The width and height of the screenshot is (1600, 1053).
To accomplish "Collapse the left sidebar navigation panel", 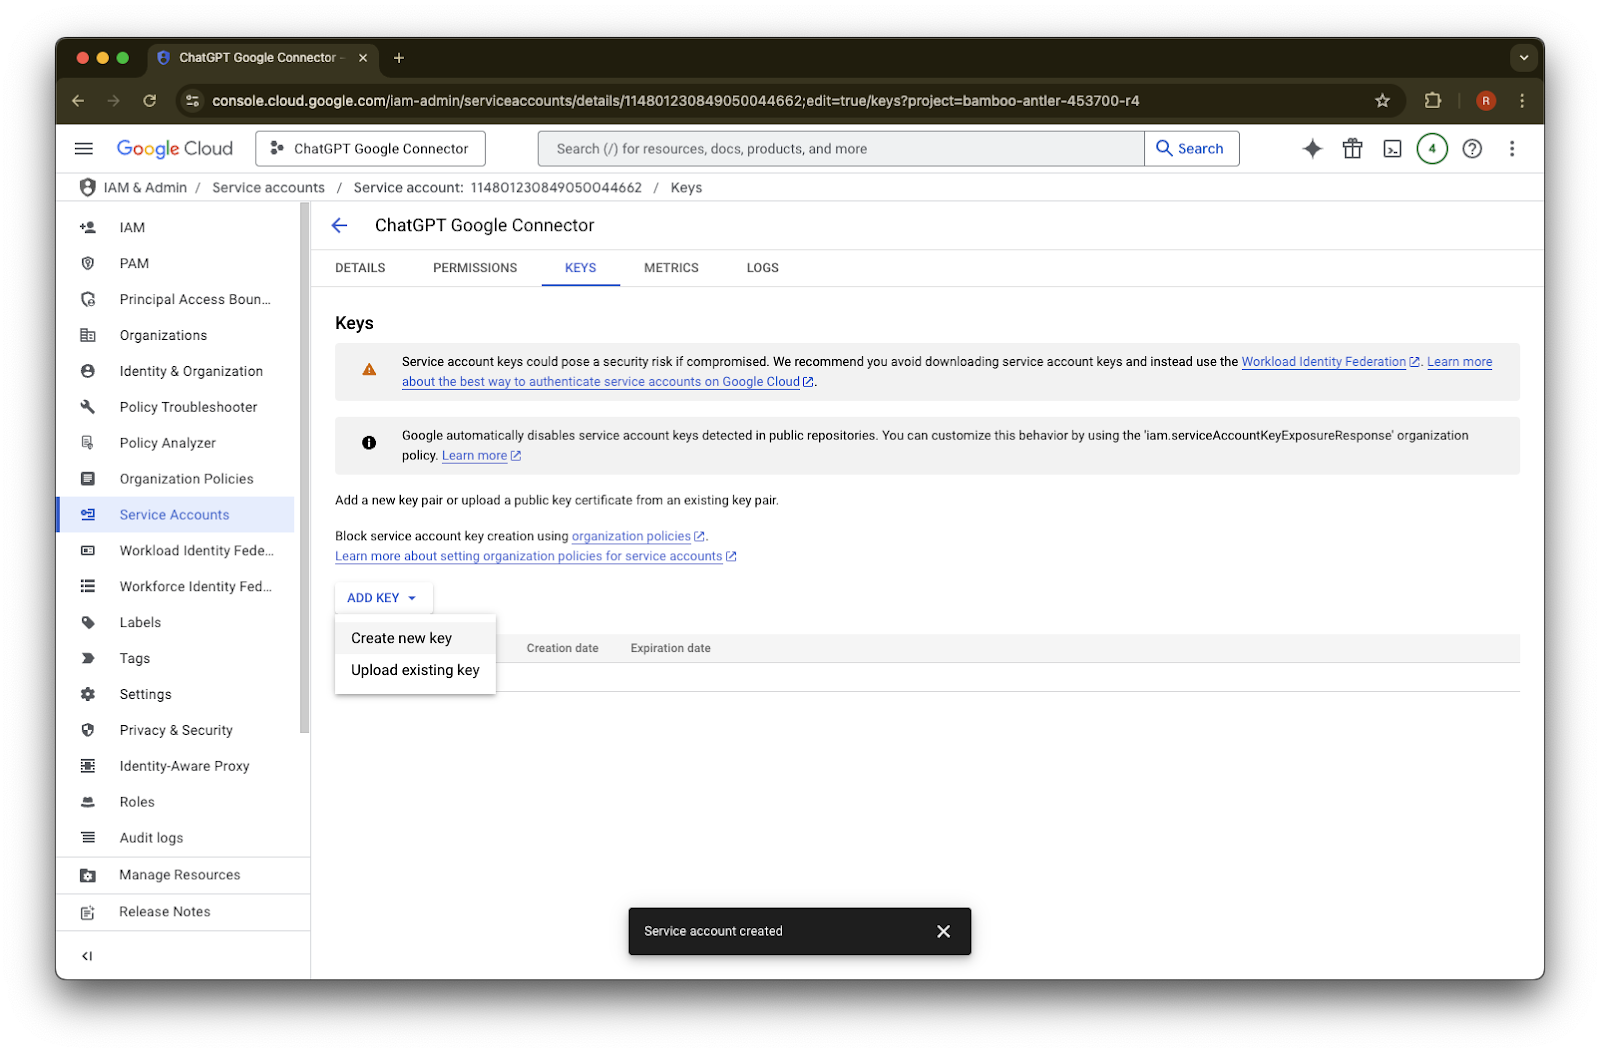I will coord(87,956).
